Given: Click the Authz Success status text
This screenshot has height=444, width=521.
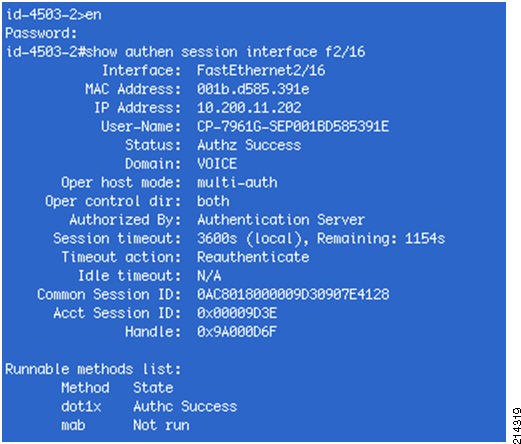Looking at the screenshot, I should point(249,145).
